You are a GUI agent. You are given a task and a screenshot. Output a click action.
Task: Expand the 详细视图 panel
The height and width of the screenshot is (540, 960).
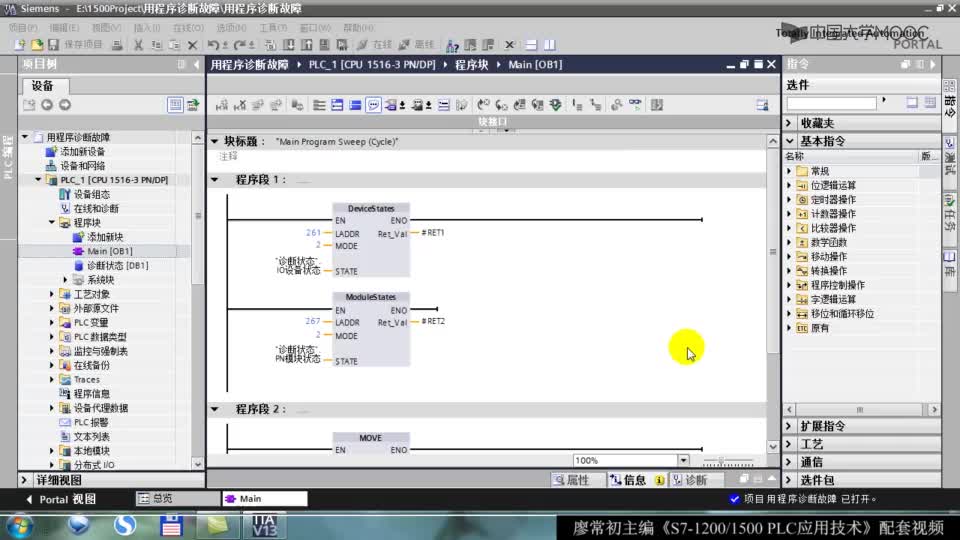(24, 480)
